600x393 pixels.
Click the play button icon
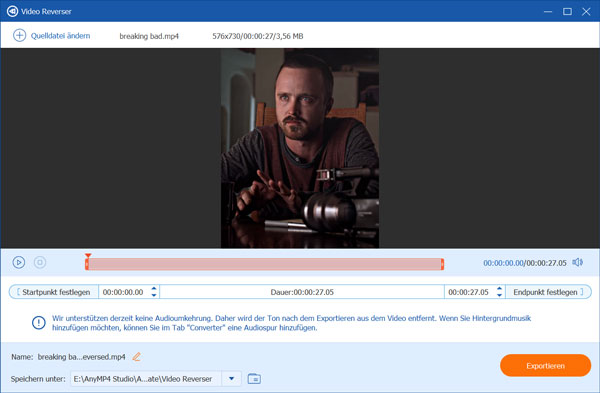pos(19,263)
